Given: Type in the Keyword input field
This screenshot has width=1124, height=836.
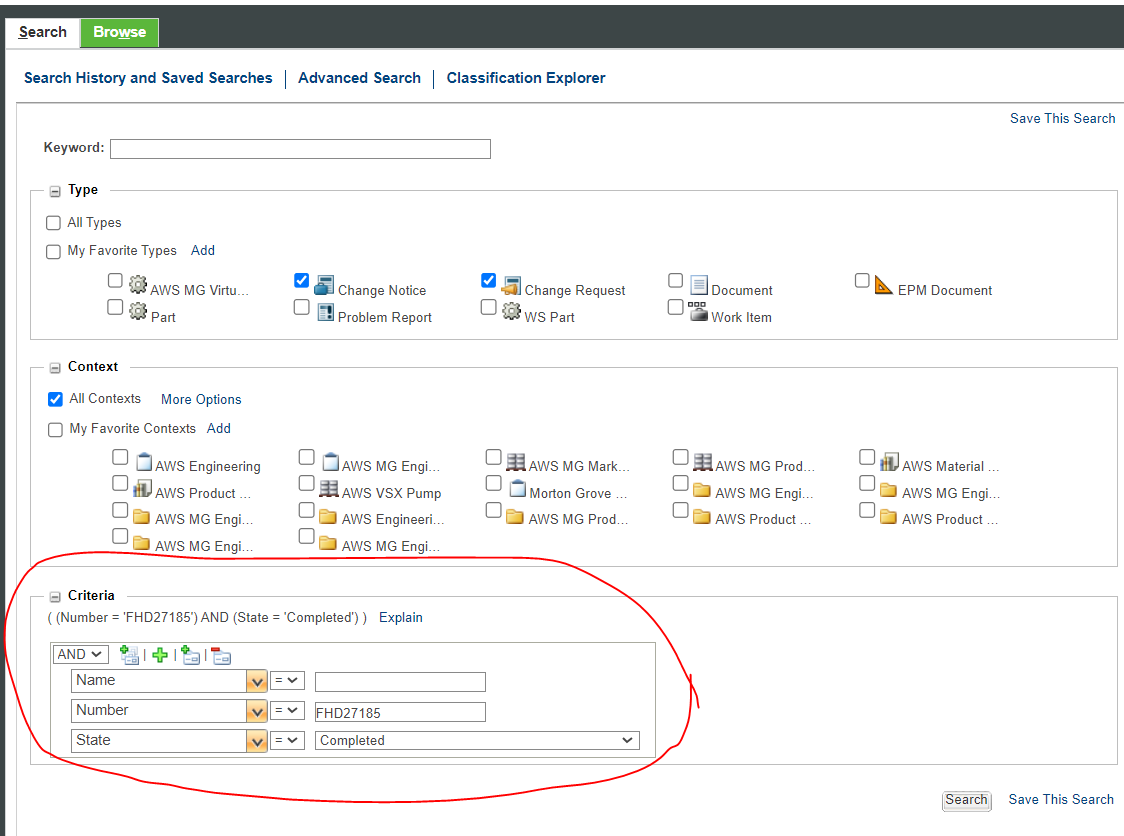Looking at the screenshot, I should coord(299,148).
